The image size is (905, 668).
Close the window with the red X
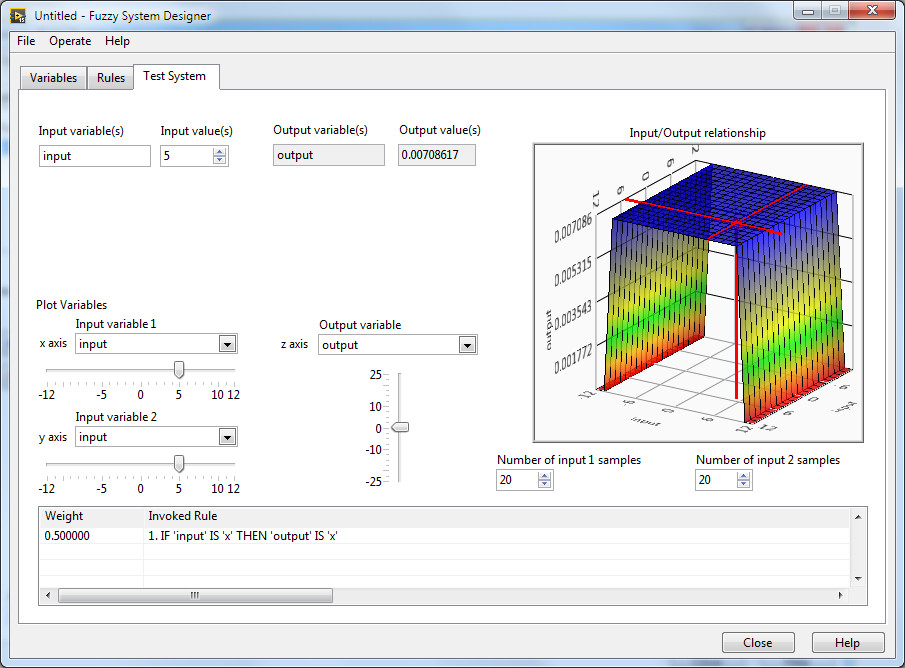click(x=872, y=11)
